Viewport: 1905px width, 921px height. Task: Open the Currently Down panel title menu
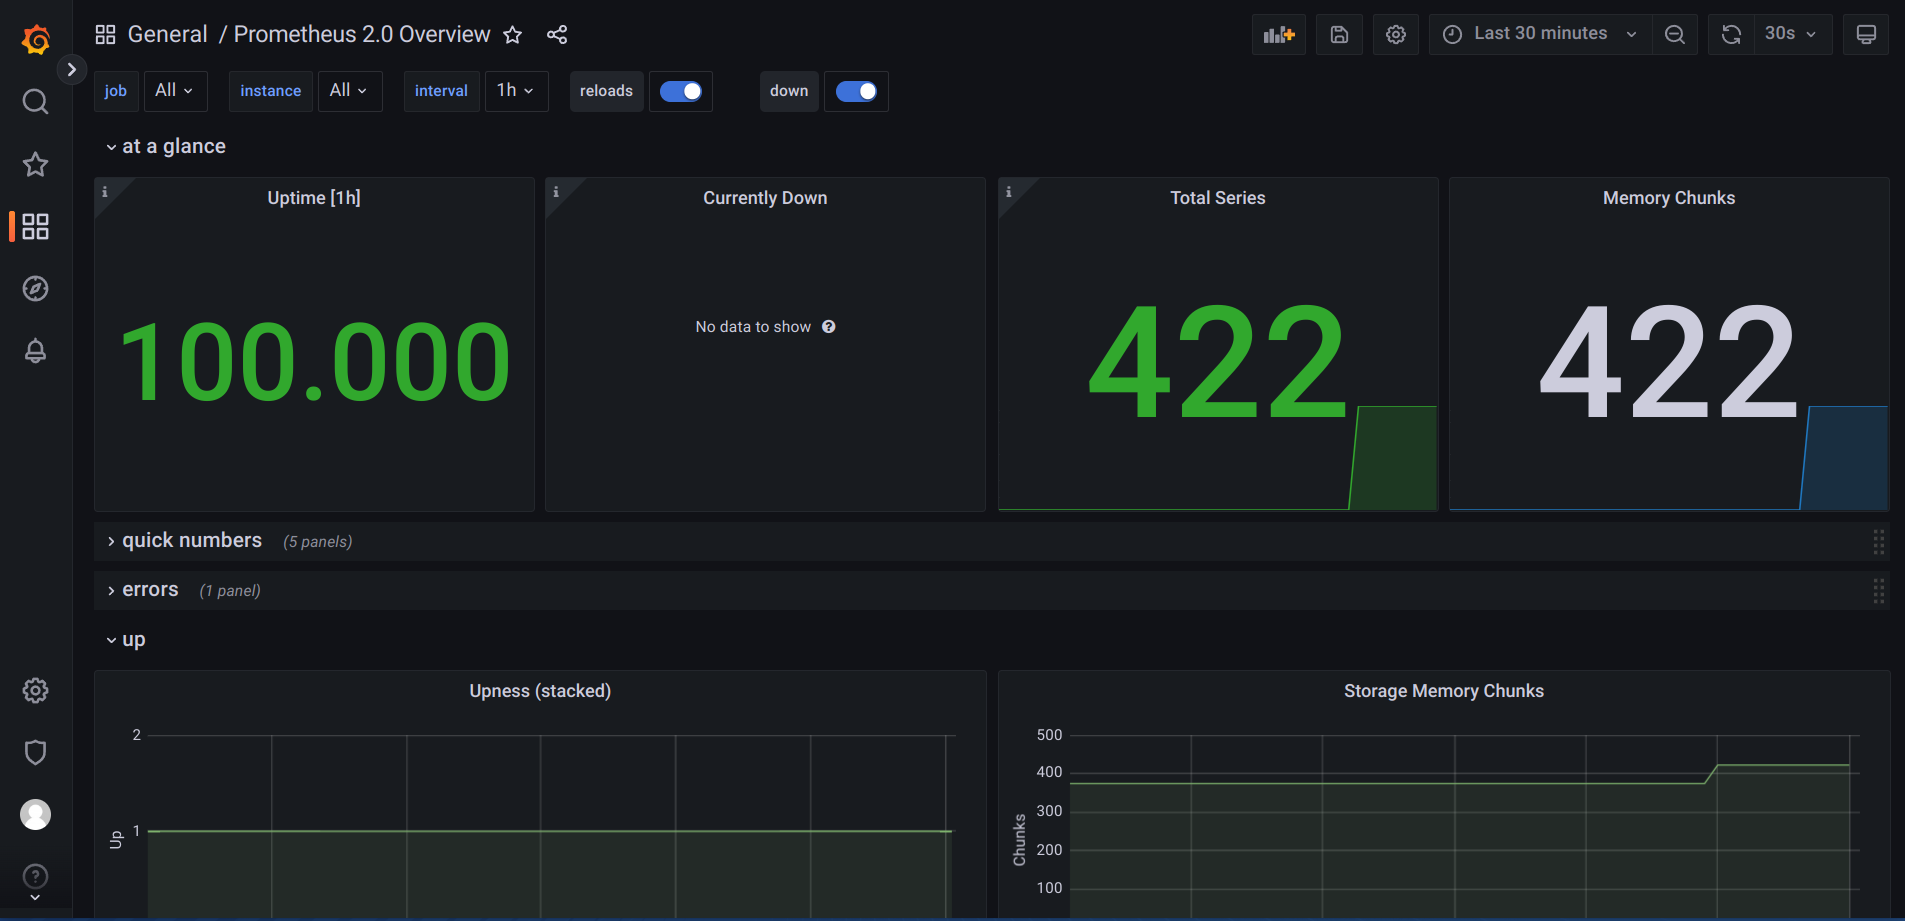click(765, 198)
